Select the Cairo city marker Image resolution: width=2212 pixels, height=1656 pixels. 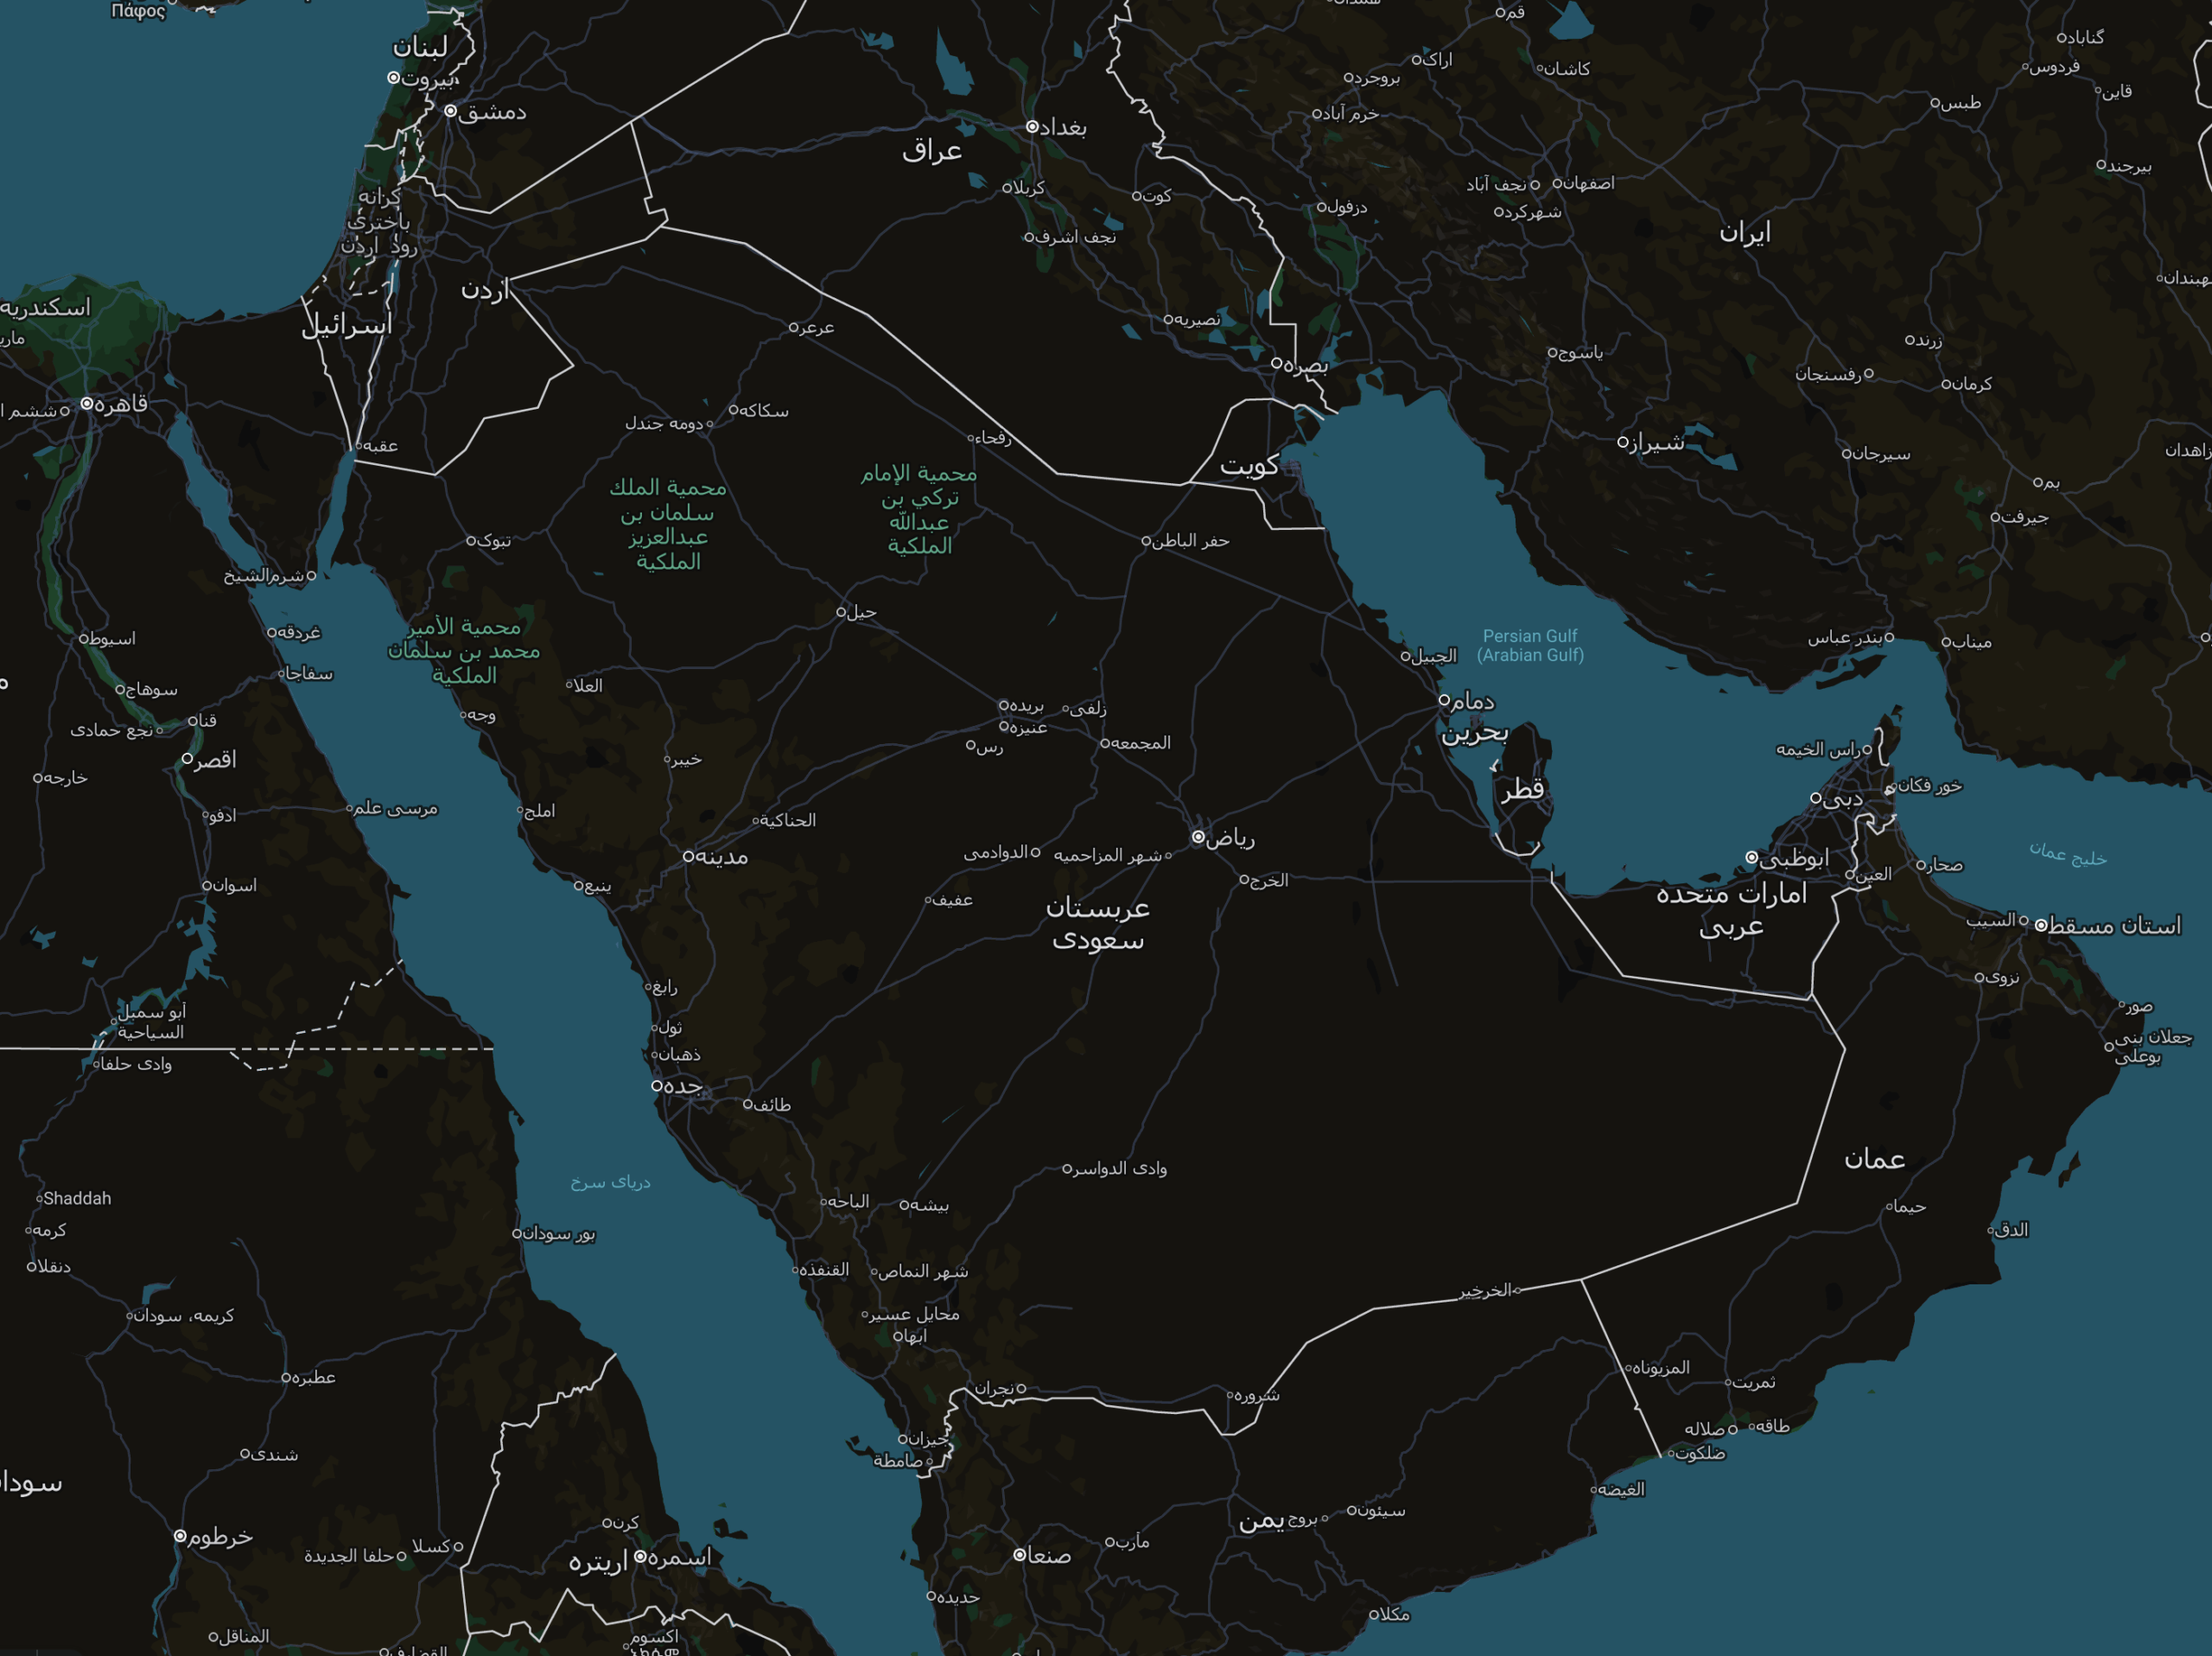[x=87, y=404]
